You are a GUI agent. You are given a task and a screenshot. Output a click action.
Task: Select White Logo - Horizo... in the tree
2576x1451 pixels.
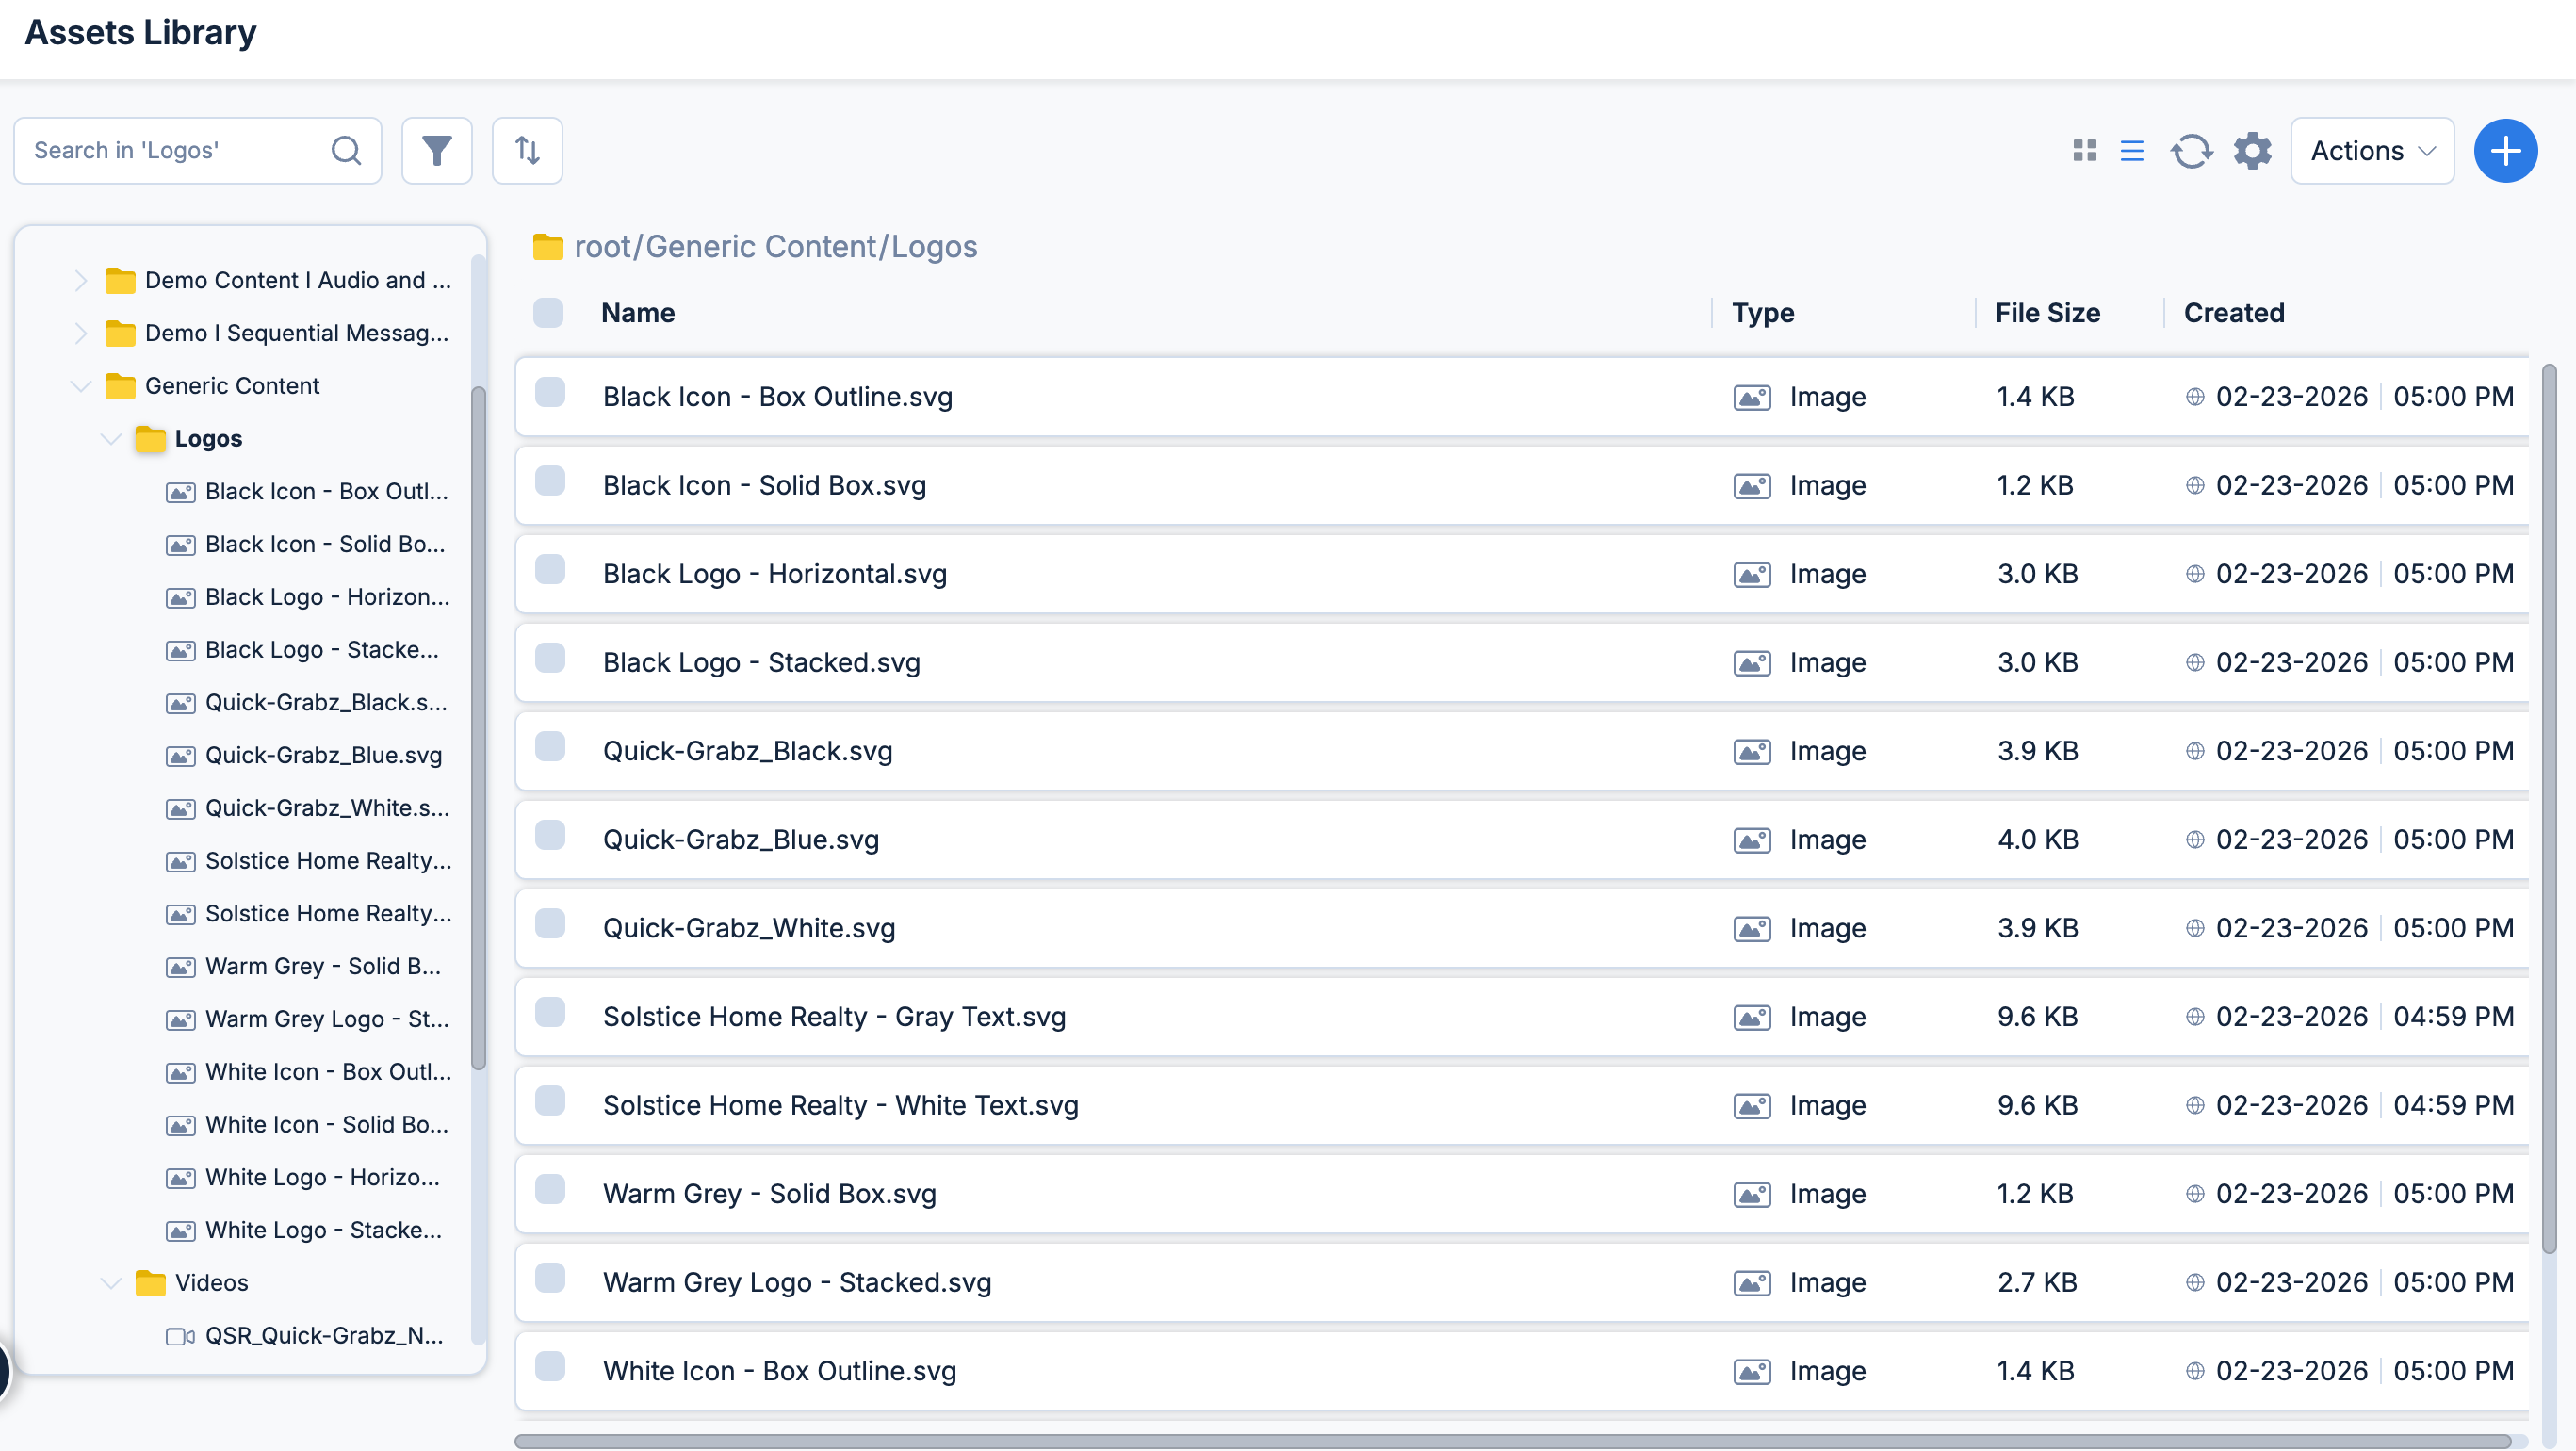click(322, 1178)
